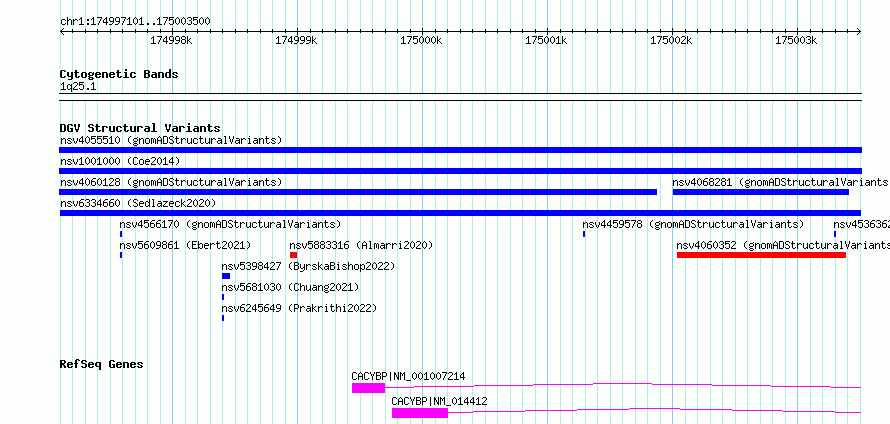Click the CACYBP|NM_001007214 gene label

408,376
